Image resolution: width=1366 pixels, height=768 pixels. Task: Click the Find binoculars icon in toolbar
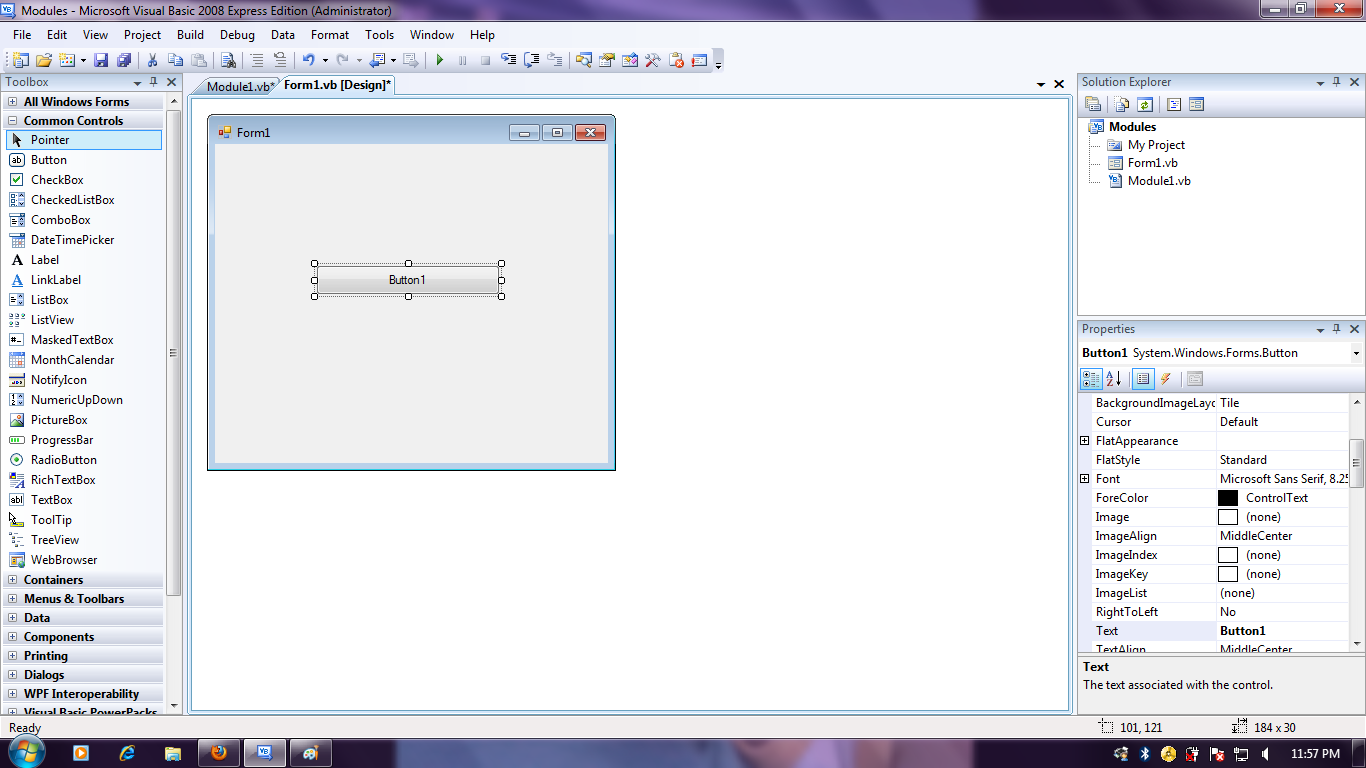tap(229, 60)
